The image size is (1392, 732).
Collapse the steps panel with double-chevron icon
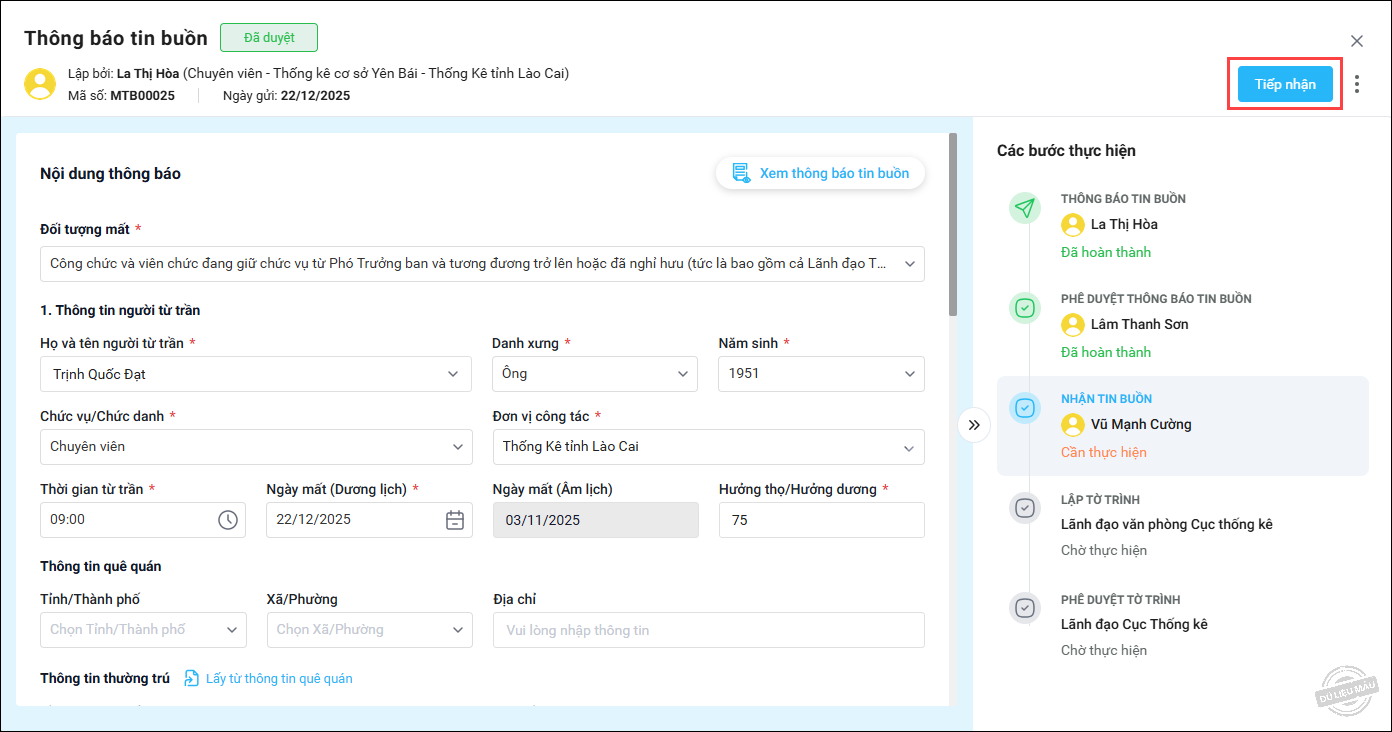(974, 425)
